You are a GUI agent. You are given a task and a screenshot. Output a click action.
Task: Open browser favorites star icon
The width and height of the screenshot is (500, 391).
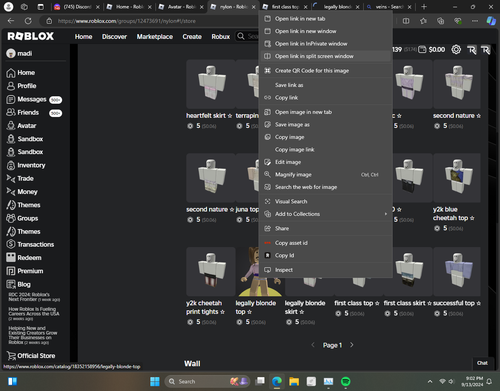423,21
